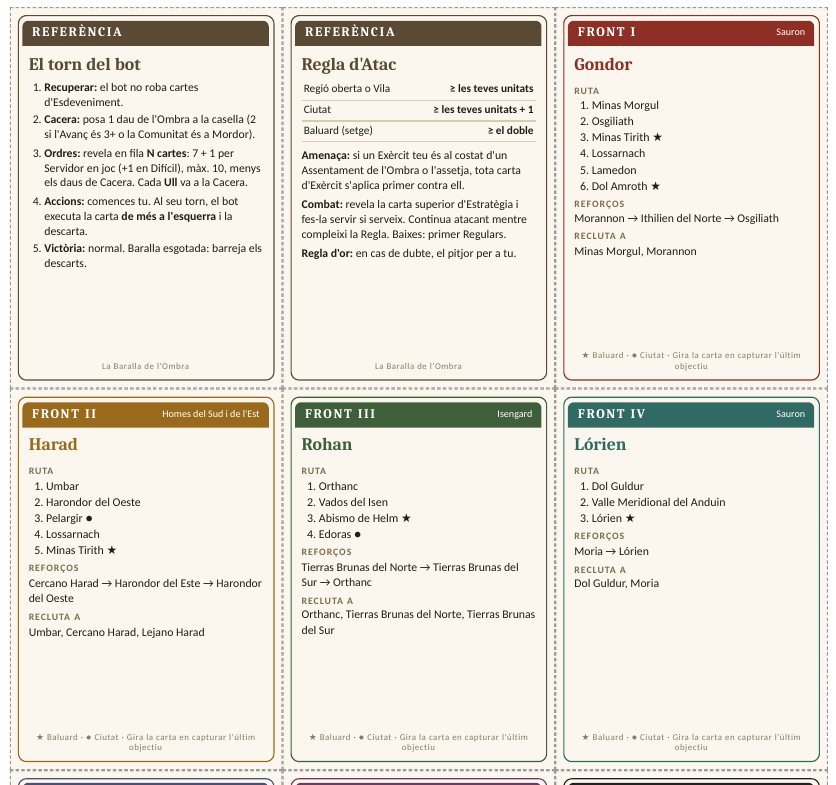The height and width of the screenshot is (785, 836).
Task: Select the 'Regla d'or' line
Action: pyautogui.click(x=408, y=253)
